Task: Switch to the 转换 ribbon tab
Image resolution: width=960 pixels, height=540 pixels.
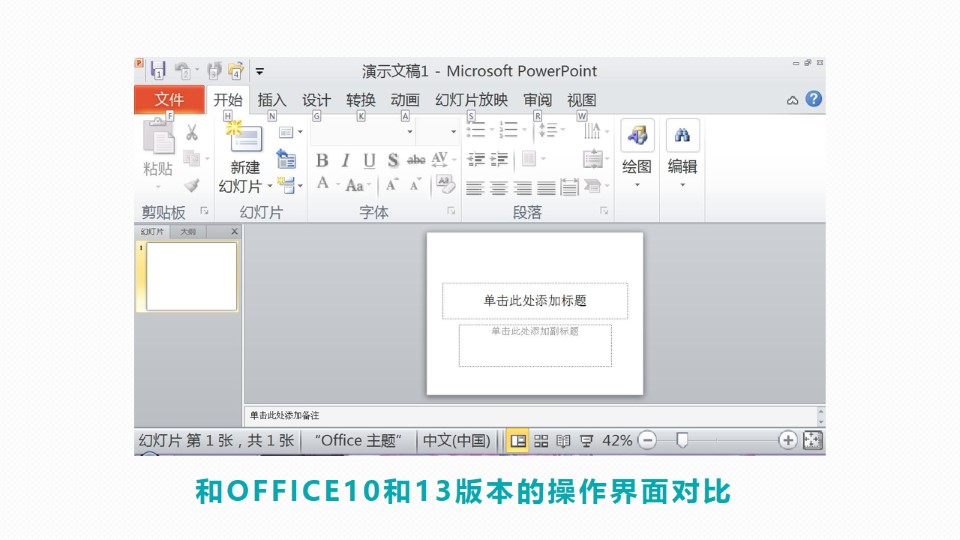Action: [361, 100]
